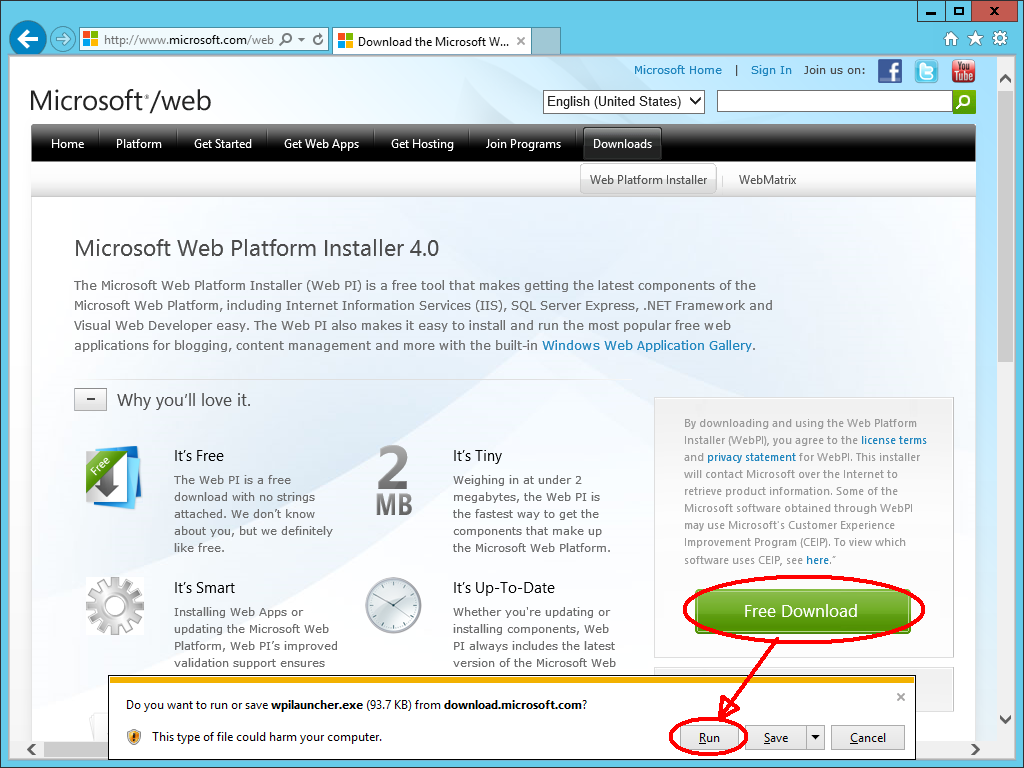The image size is (1024, 768).
Task: Click the gear 'It's Smart' icon
Action: click(115, 605)
